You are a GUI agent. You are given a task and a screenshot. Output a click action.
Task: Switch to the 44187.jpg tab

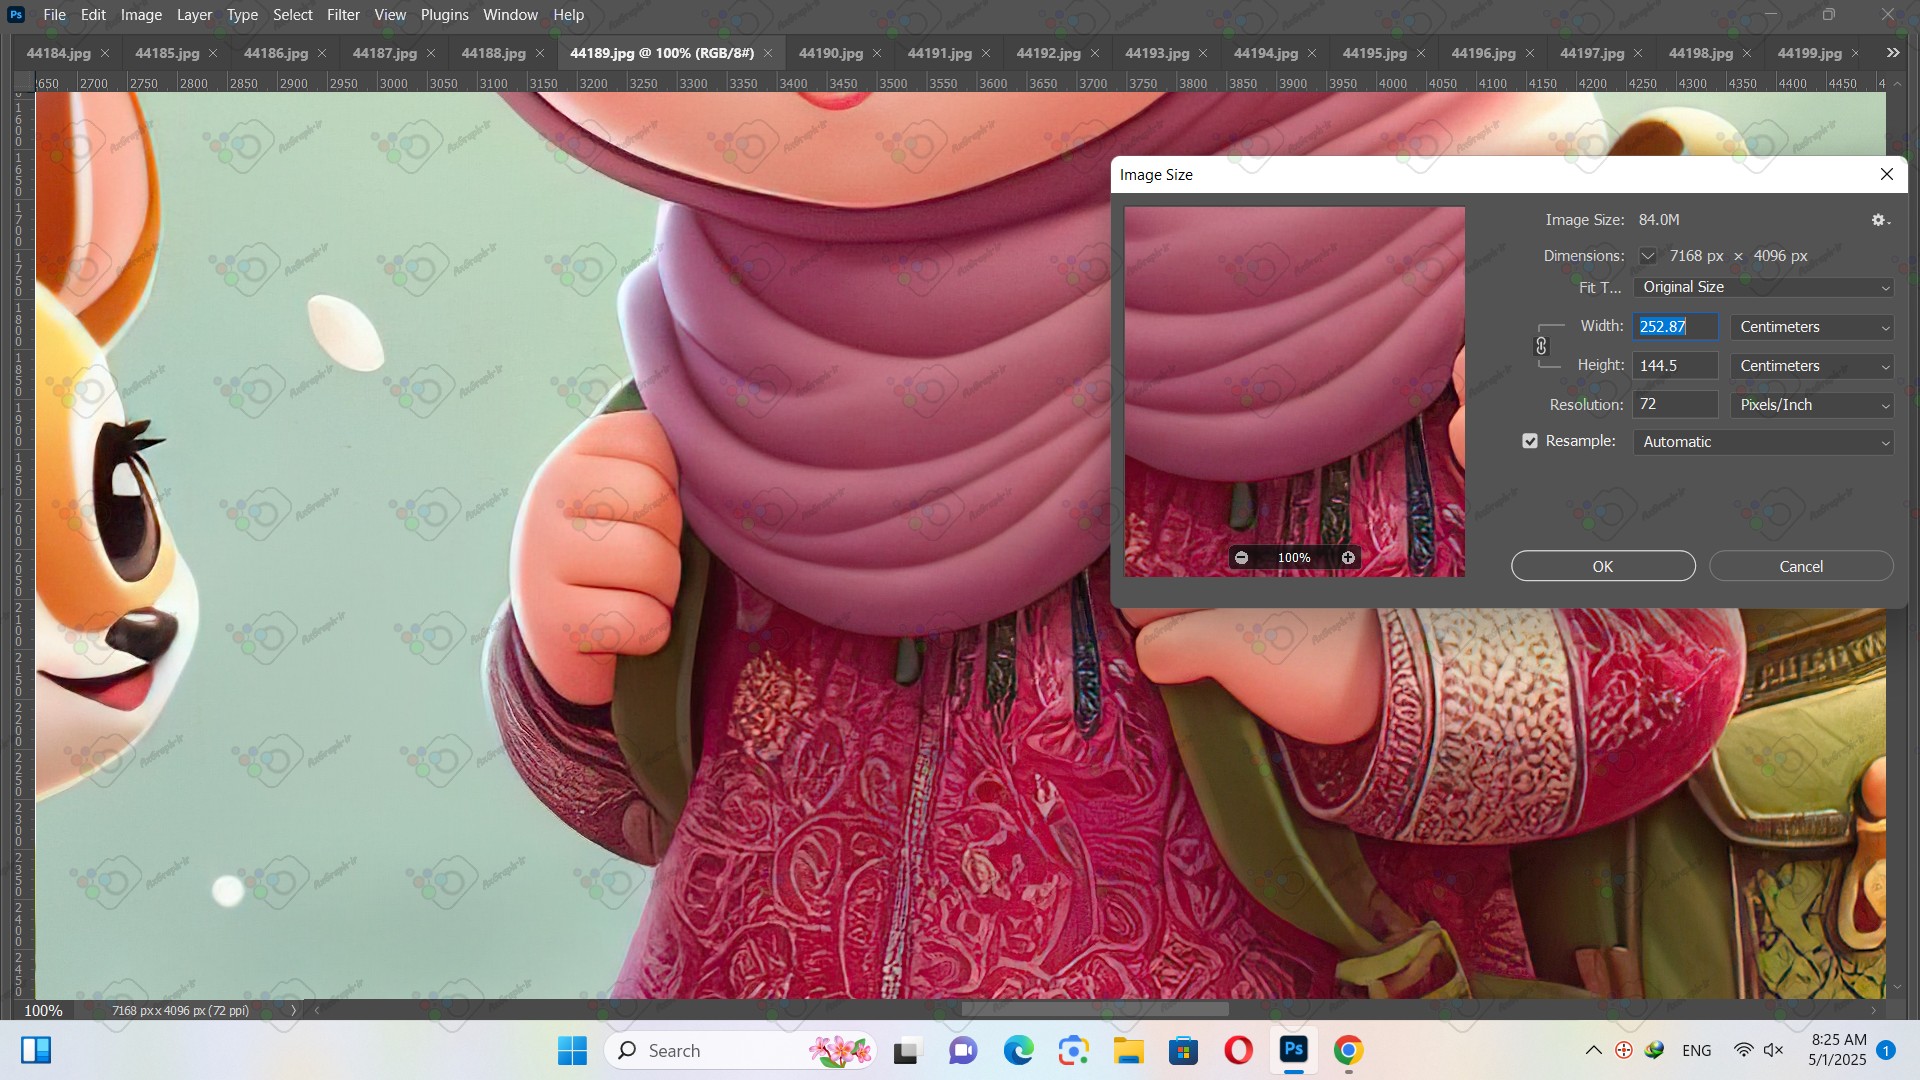[385, 53]
